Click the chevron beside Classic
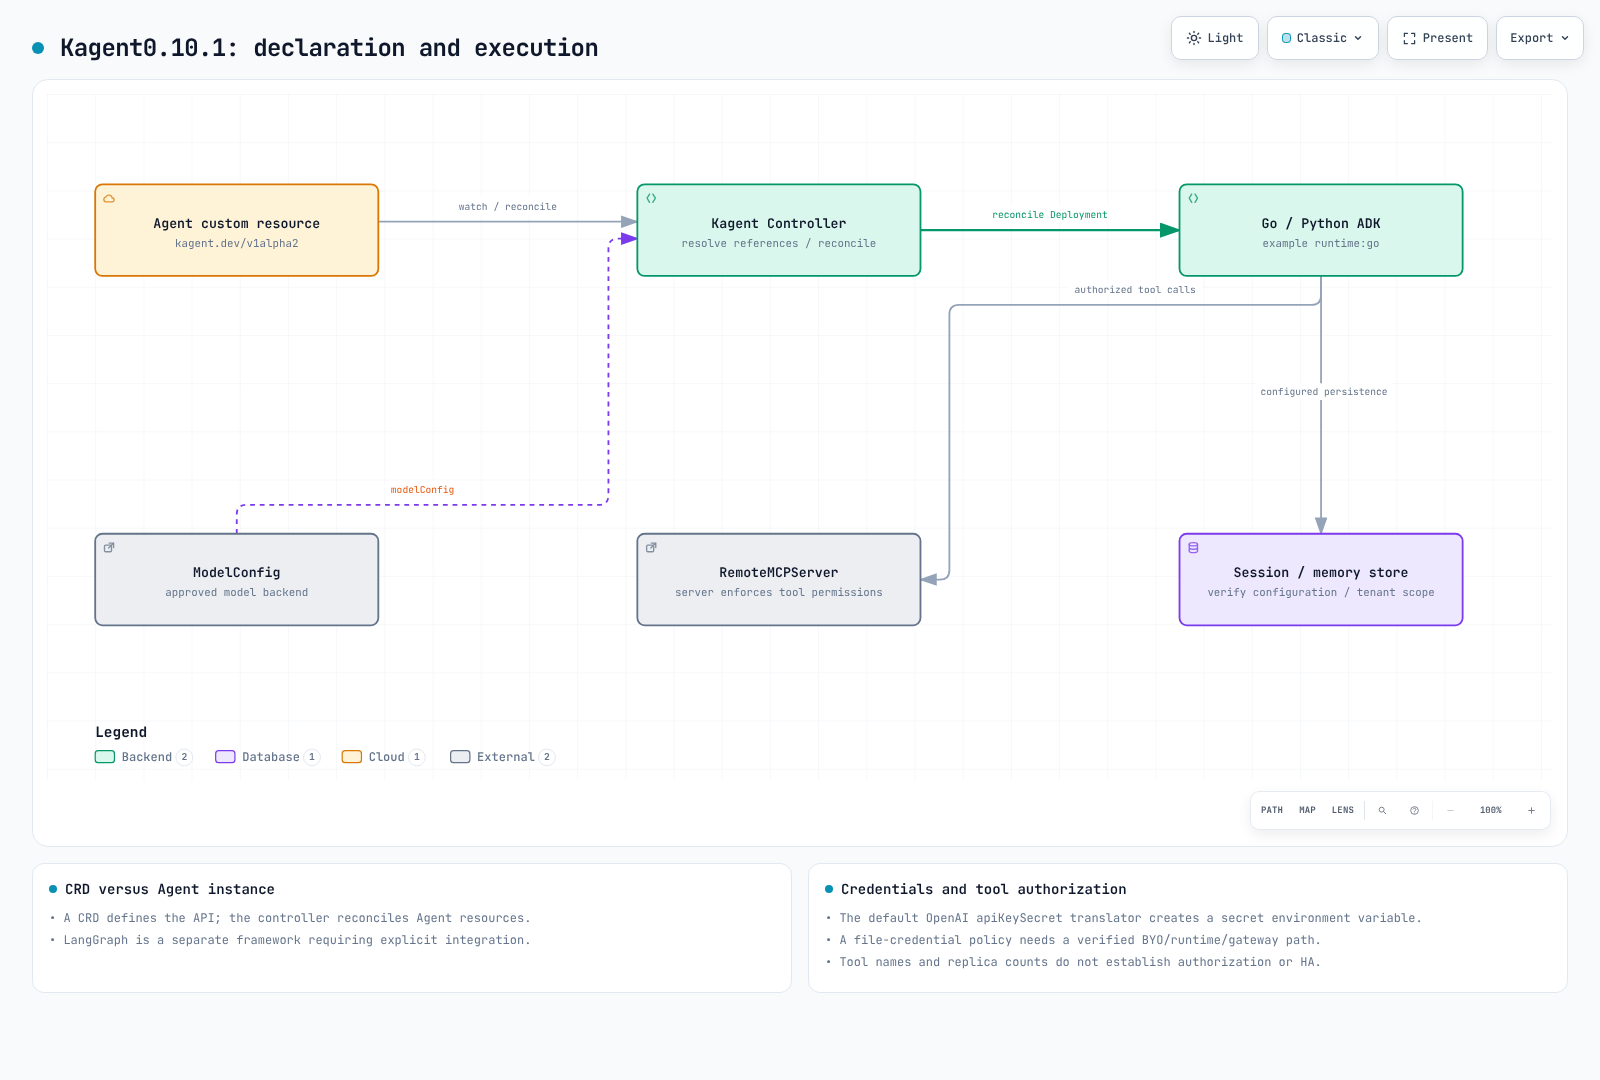Viewport: 1600px width, 1080px height. [1358, 38]
